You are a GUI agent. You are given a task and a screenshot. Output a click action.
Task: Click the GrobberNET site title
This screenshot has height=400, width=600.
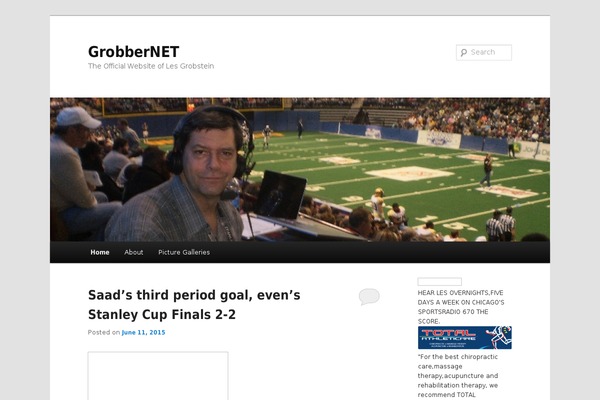coord(134,52)
